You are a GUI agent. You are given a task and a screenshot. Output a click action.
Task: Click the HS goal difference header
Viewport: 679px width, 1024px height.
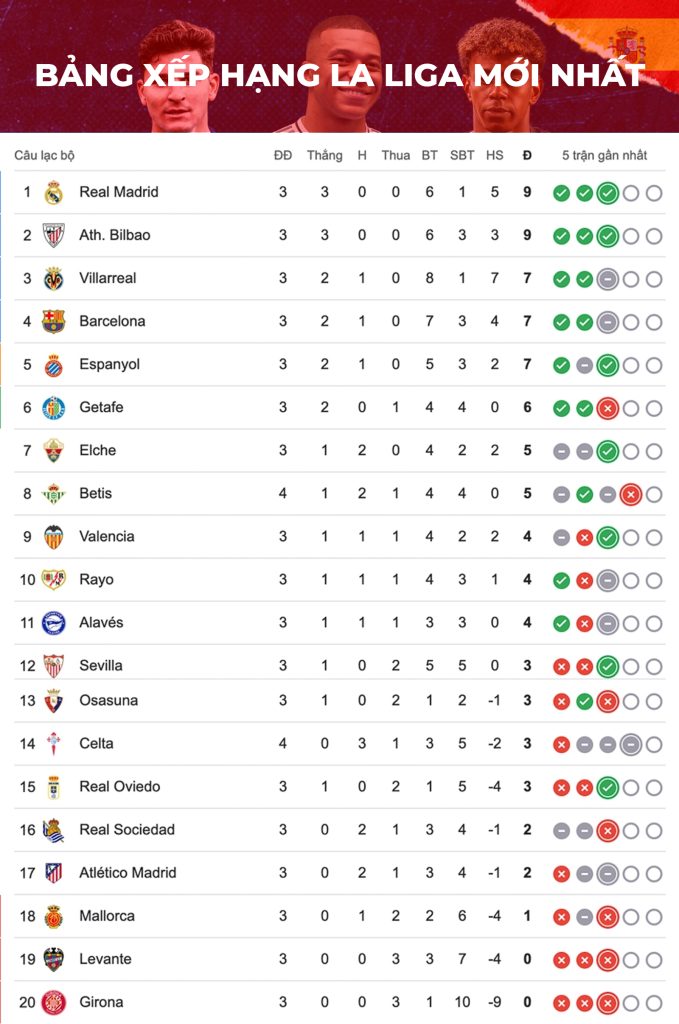[494, 155]
